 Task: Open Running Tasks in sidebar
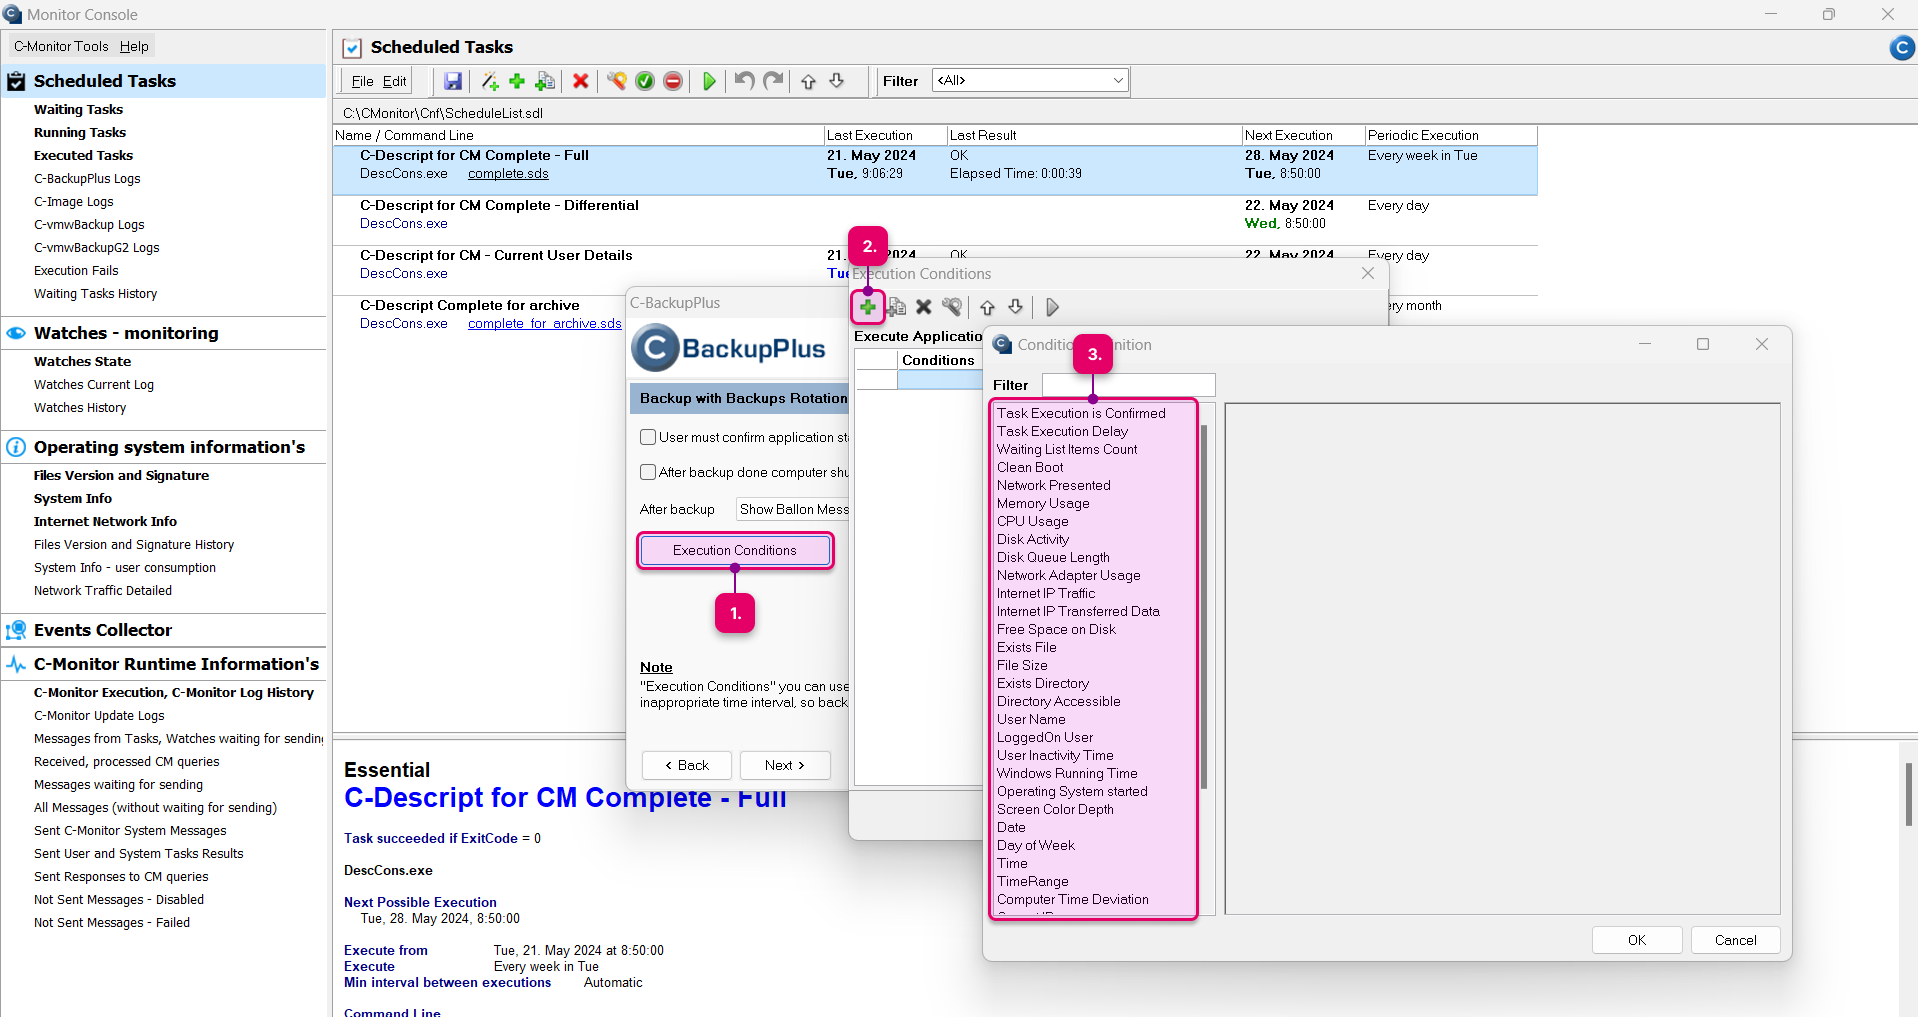point(80,132)
